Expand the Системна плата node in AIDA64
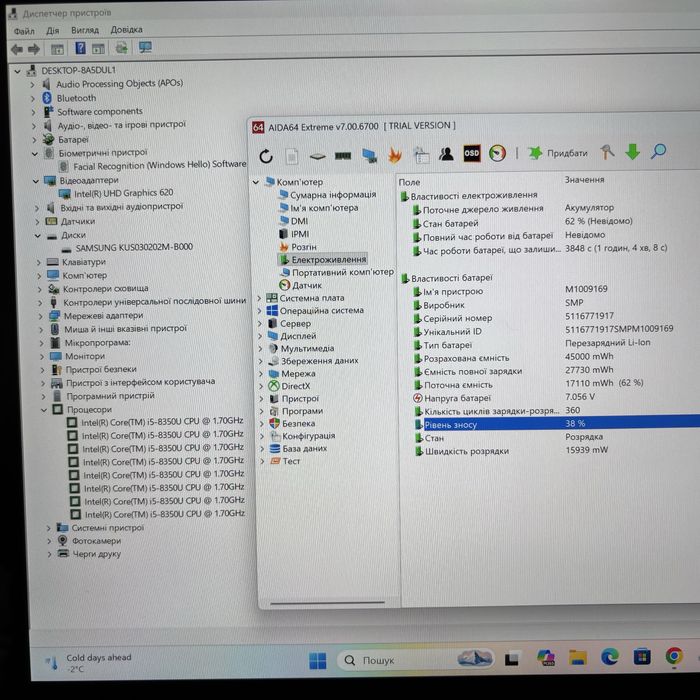Image resolution: width=700 pixels, height=700 pixels. [259, 298]
